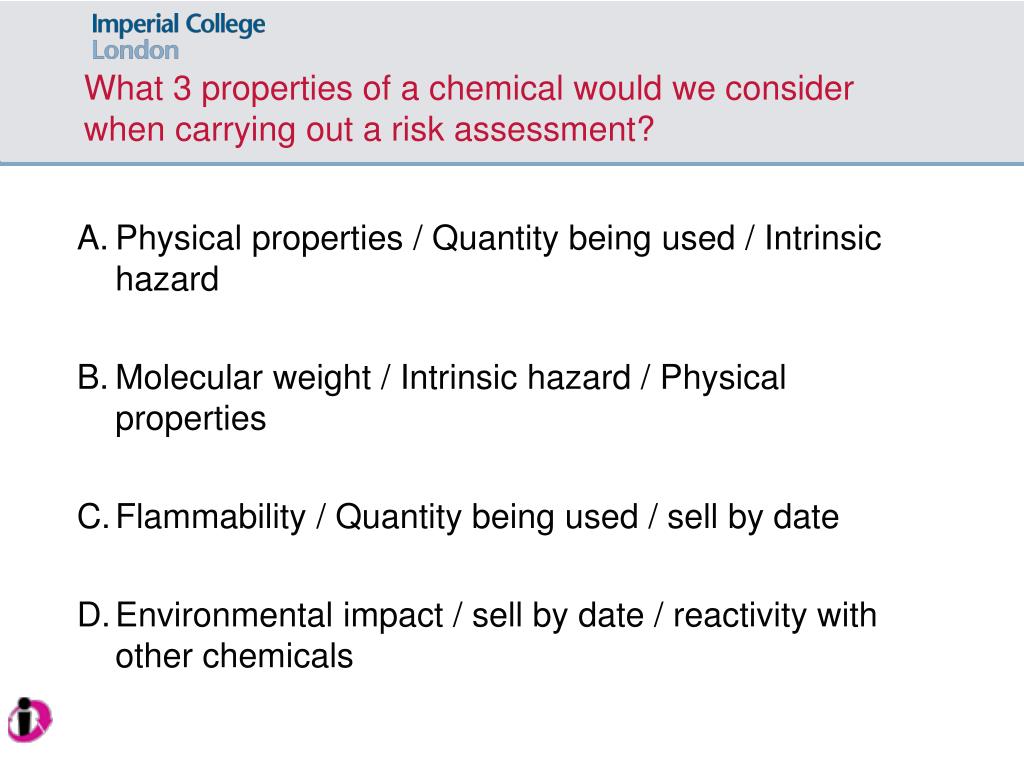
Task: Click 'reactivity with' in option D
Action: point(775,616)
